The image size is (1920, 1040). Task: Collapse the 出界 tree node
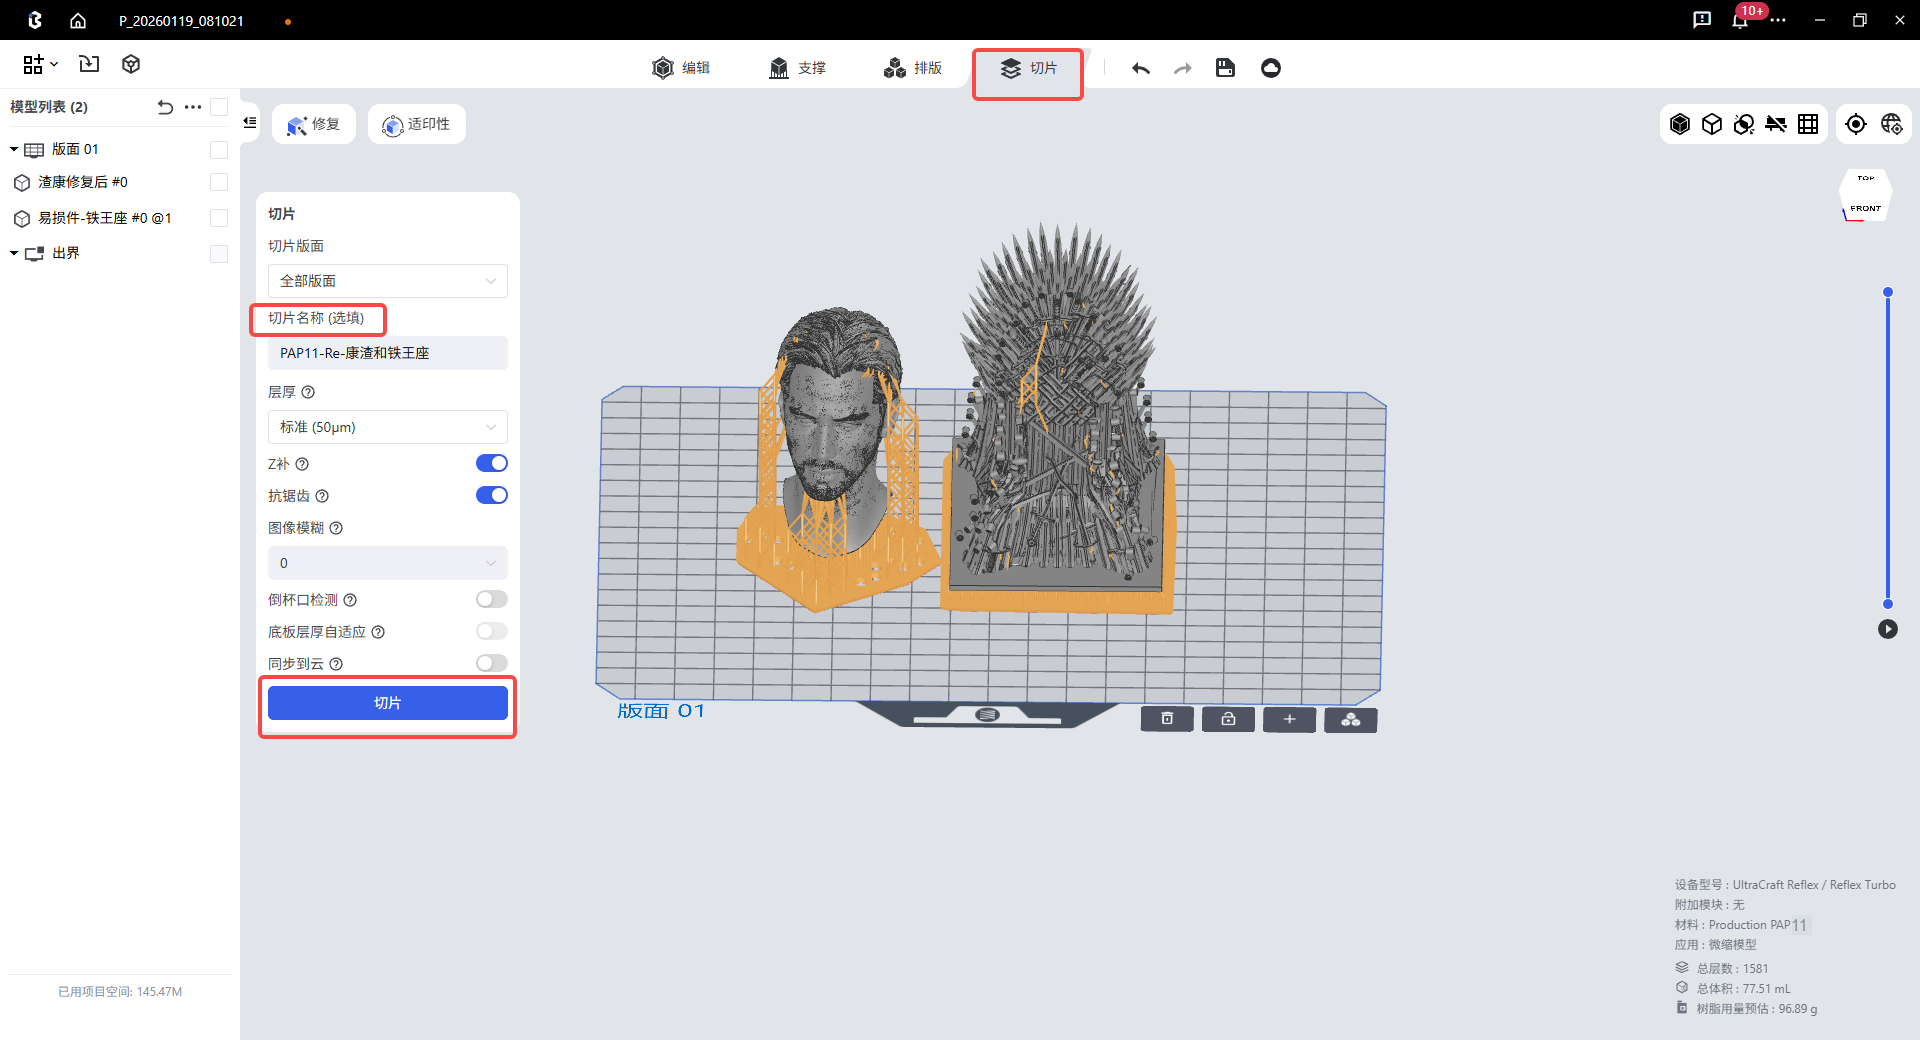(14, 253)
